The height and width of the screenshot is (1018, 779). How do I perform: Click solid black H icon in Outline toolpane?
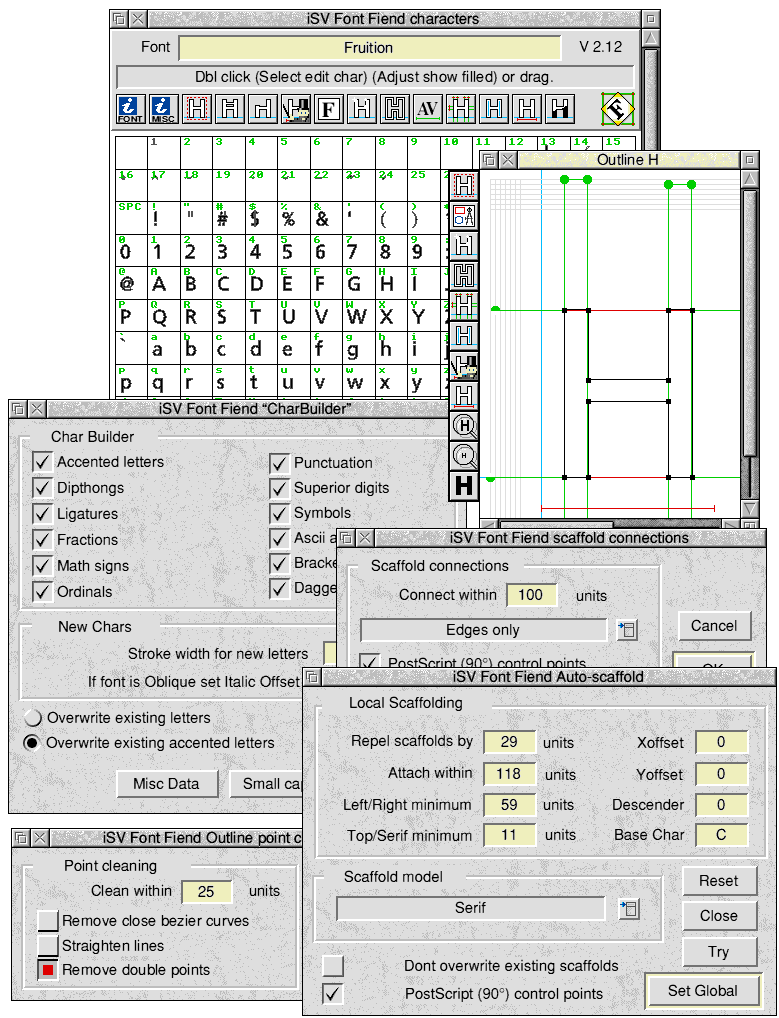[464, 486]
